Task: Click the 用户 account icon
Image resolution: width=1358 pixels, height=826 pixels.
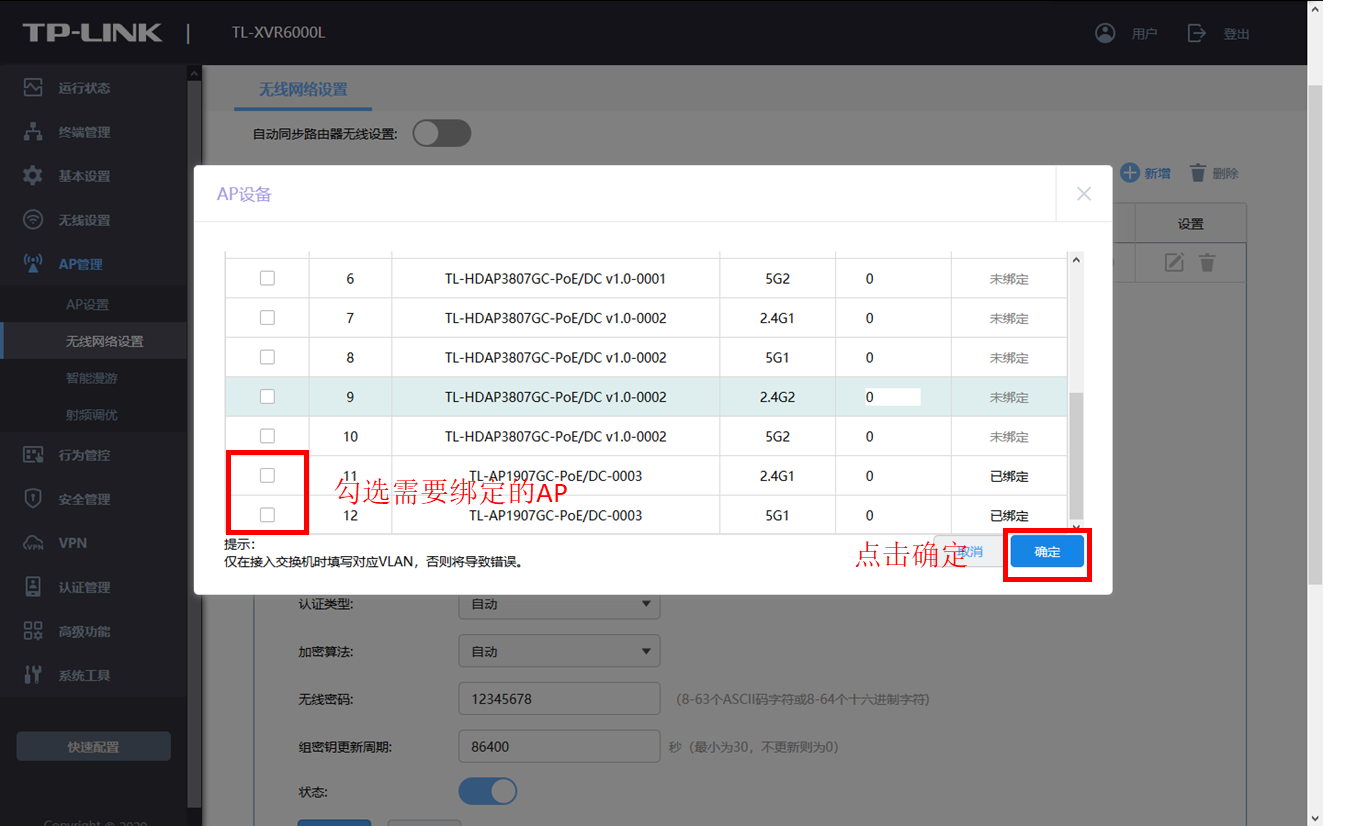Action: (1105, 33)
